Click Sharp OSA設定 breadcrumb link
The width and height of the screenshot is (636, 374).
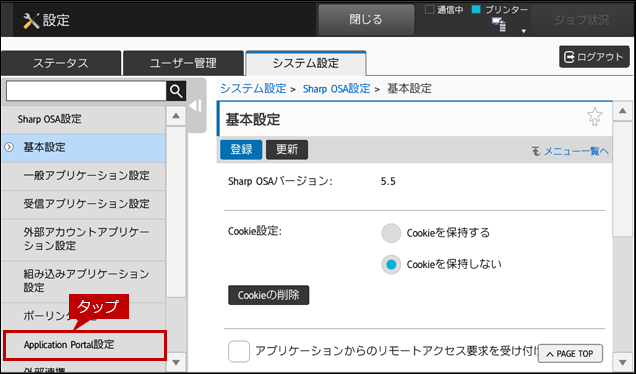337,88
